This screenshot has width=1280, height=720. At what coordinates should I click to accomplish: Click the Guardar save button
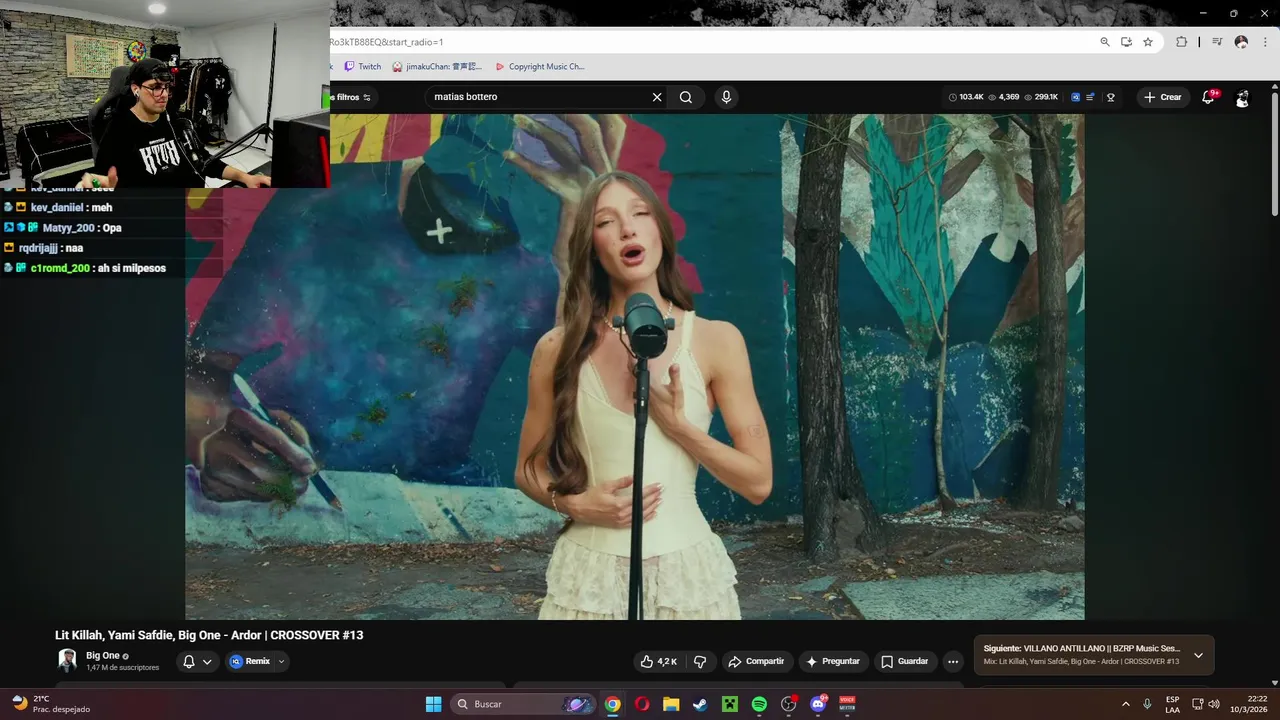click(904, 661)
